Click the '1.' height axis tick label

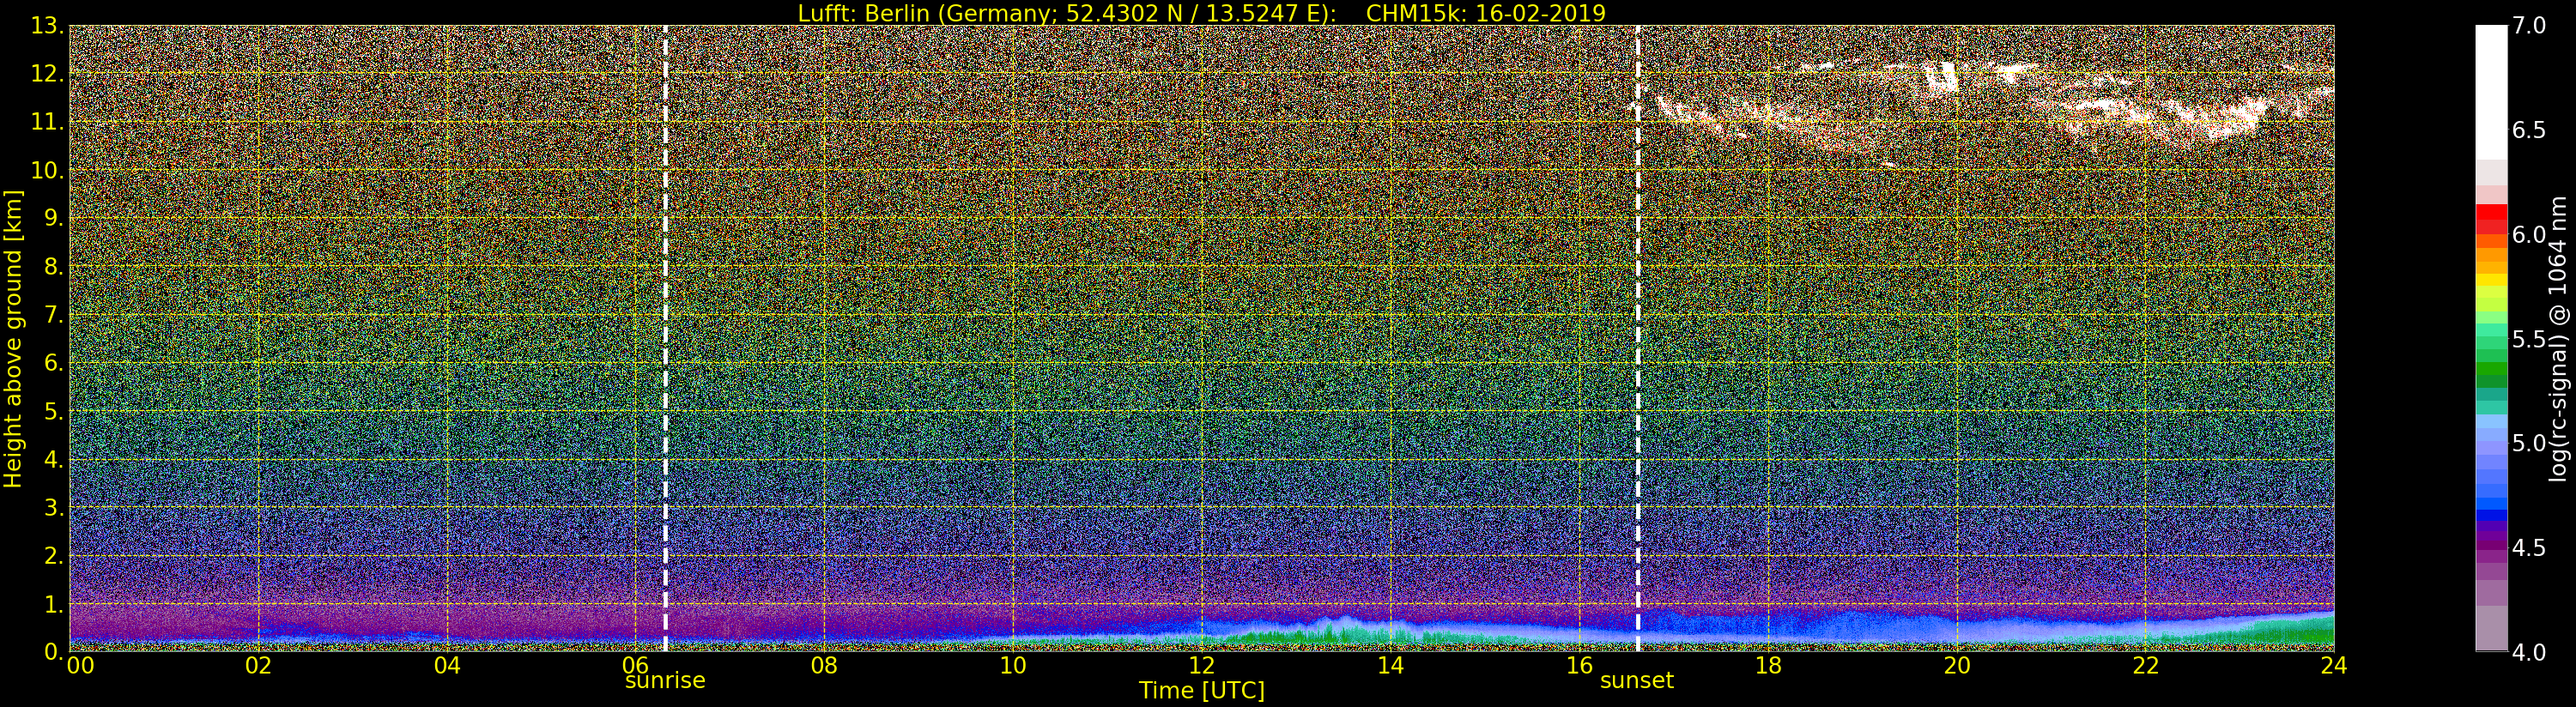(x=54, y=604)
